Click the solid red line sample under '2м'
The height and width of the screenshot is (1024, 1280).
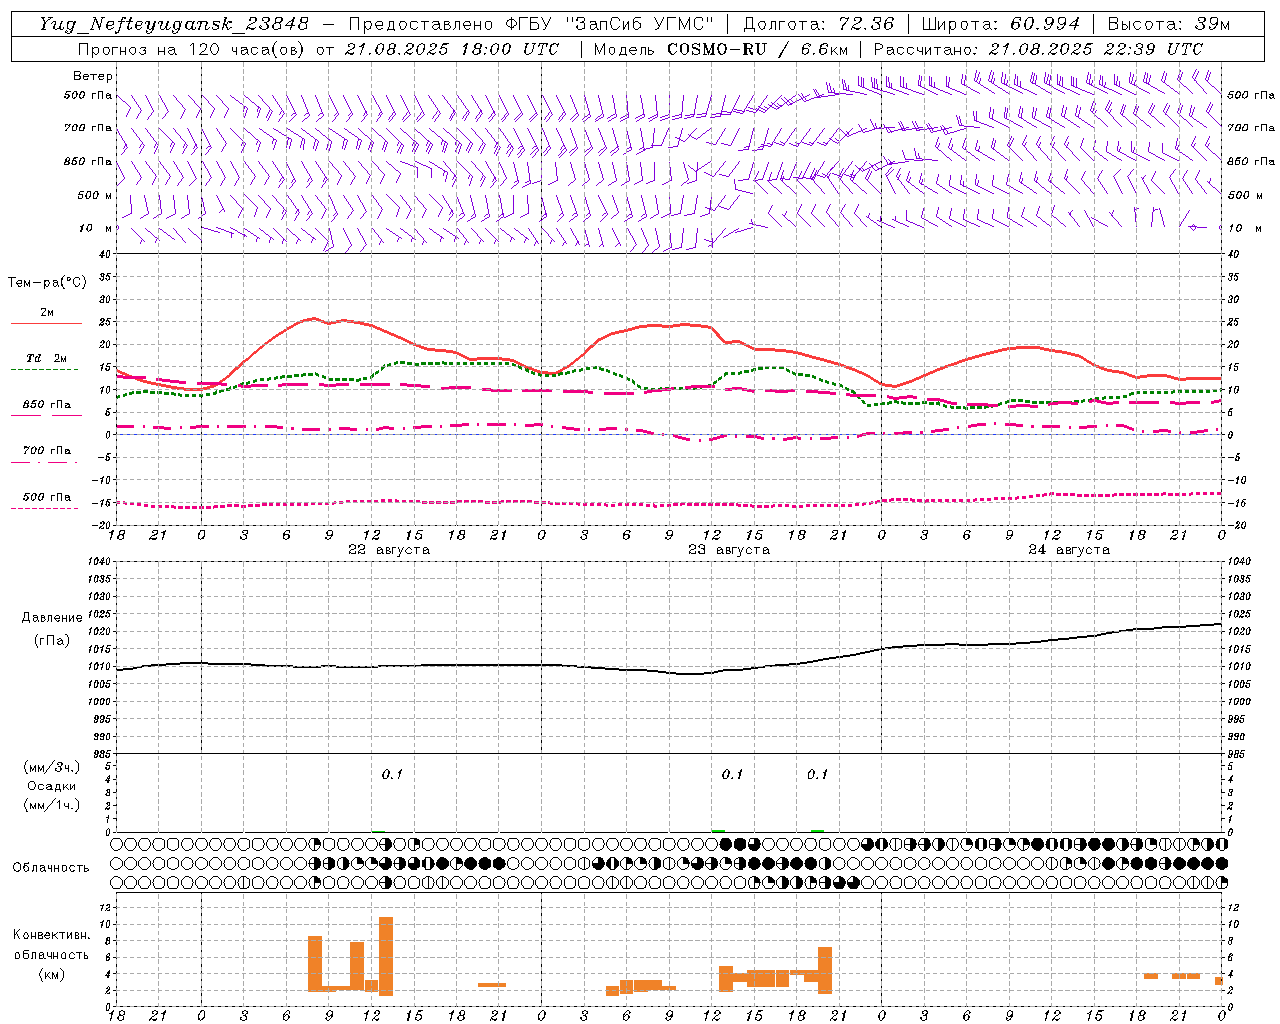(46, 324)
